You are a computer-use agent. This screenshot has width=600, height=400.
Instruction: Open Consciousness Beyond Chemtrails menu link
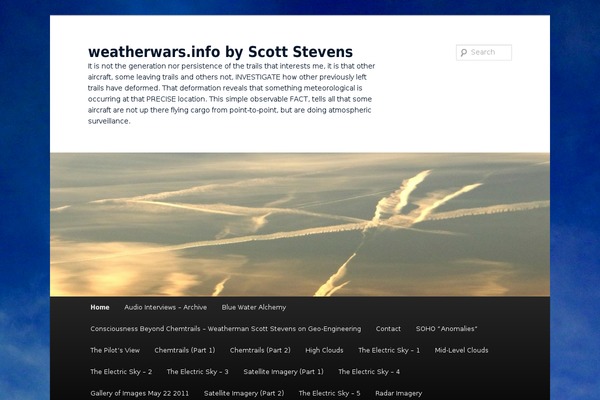click(x=226, y=329)
